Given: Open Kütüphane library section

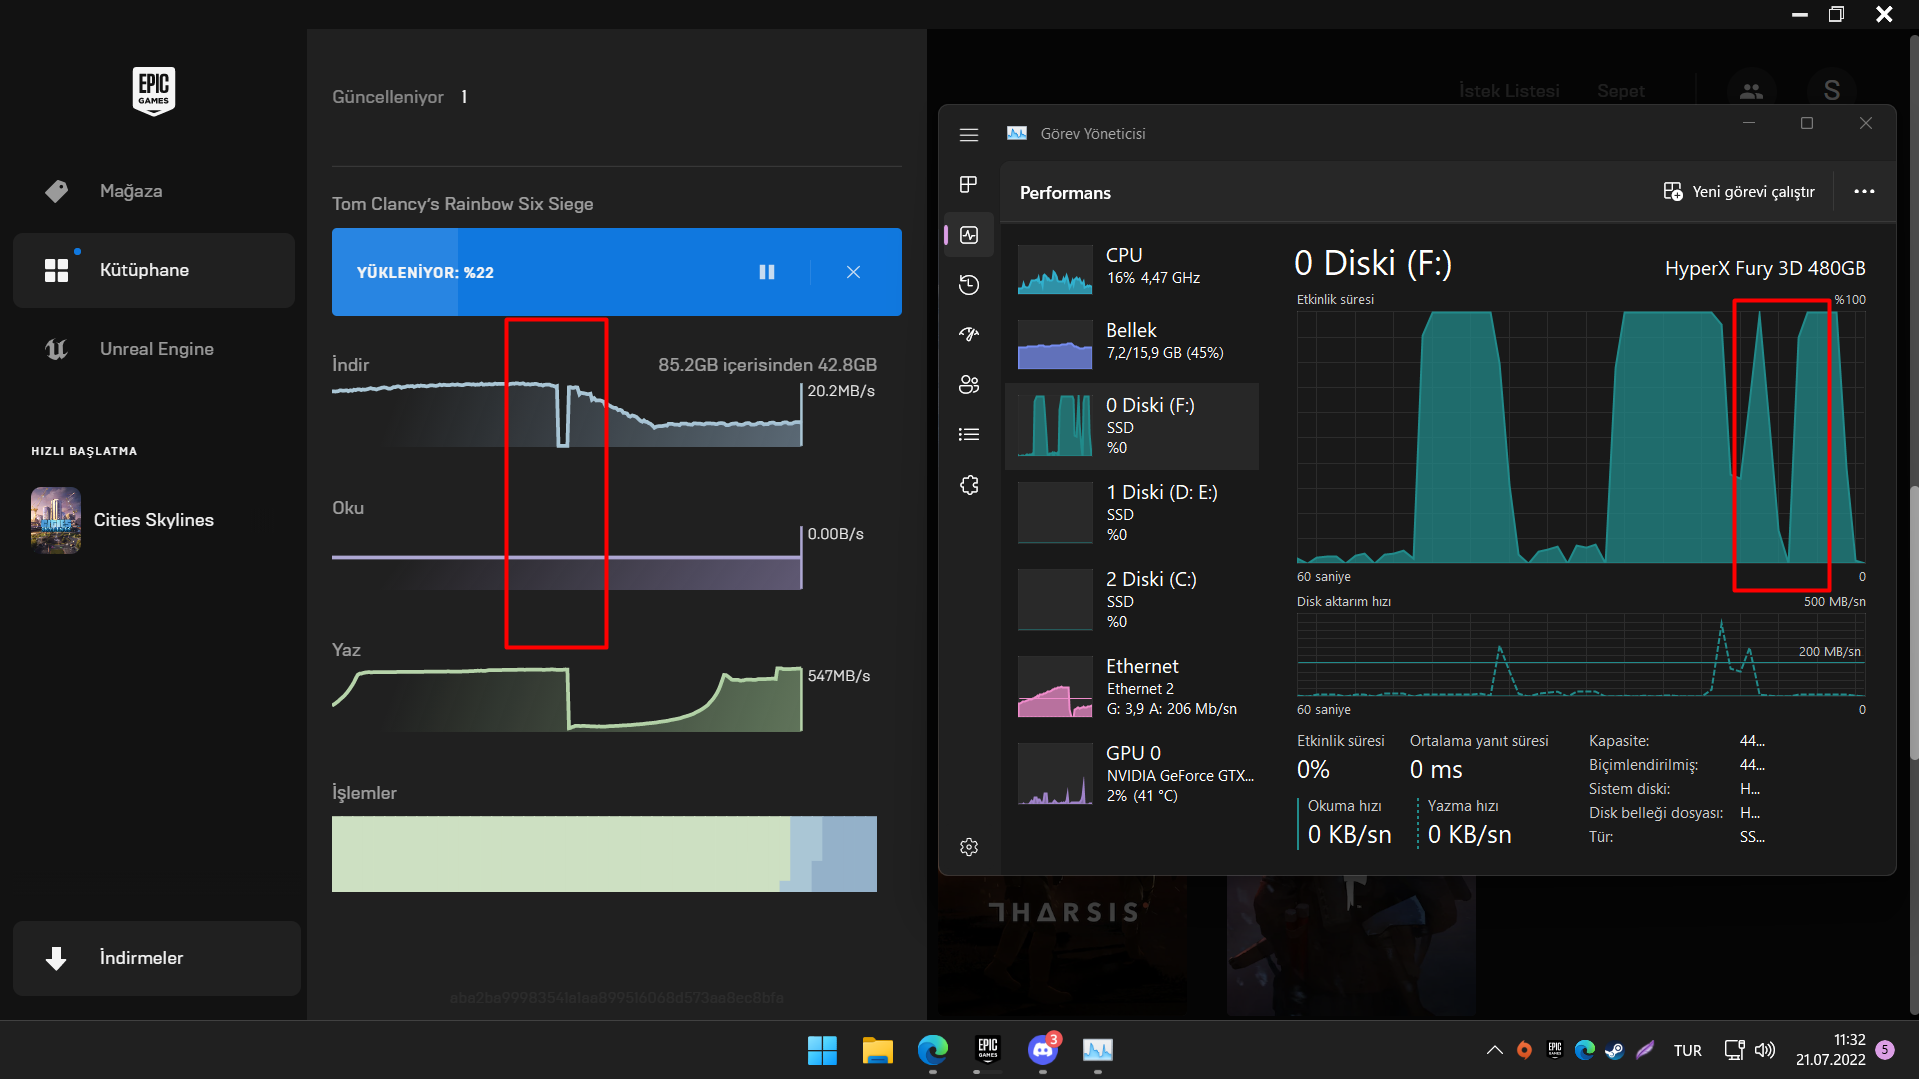Looking at the screenshot, I should pyautogui.click(x=154, y=270).
